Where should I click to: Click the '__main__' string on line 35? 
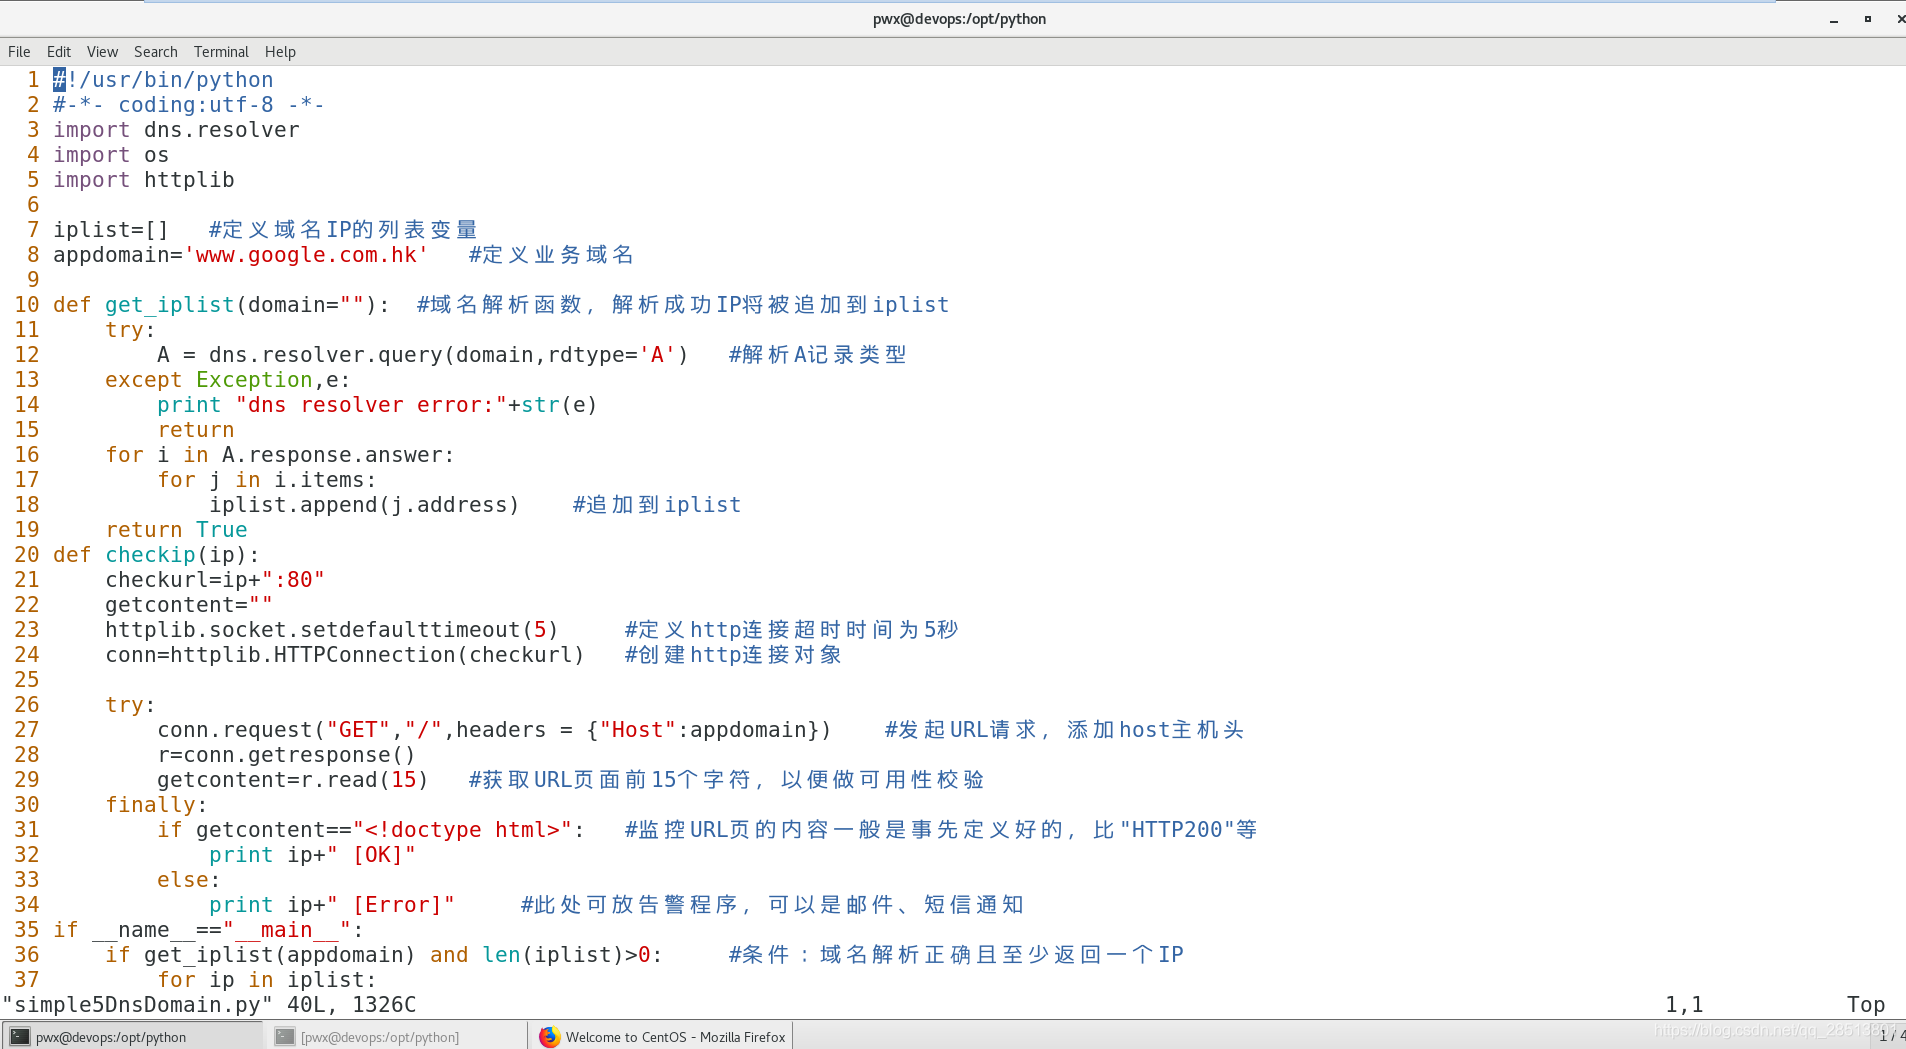click(x=287, y=930)
